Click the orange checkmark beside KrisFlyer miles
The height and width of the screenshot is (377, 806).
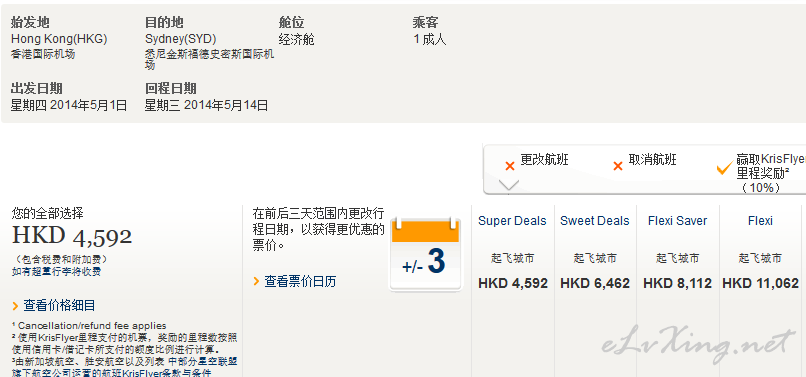coord(724,167)
